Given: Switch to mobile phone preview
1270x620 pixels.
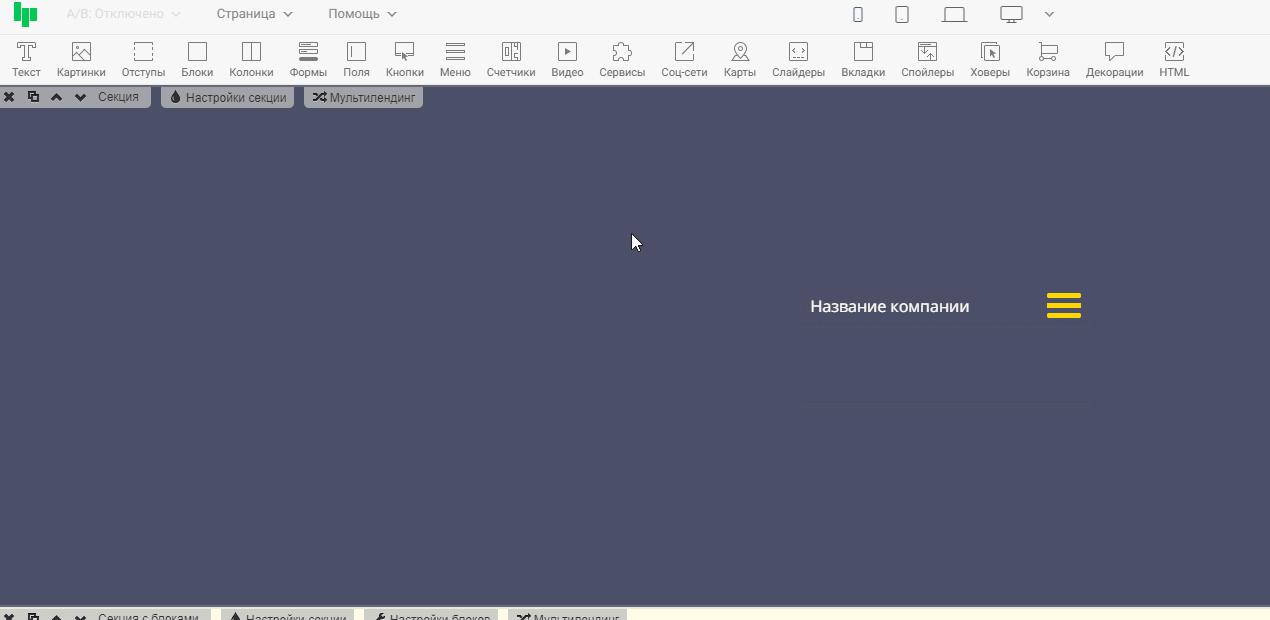Looking at the screenshot, I should click(x=857, y=14).
